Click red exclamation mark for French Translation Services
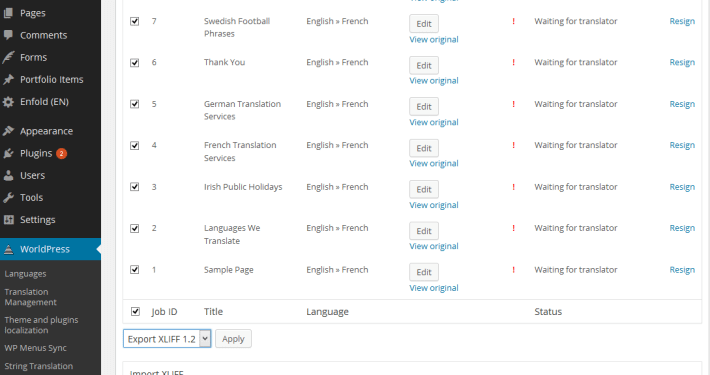The width and height of the screenshot is (710, 375). pyautogui.click(x=513, y=145)
